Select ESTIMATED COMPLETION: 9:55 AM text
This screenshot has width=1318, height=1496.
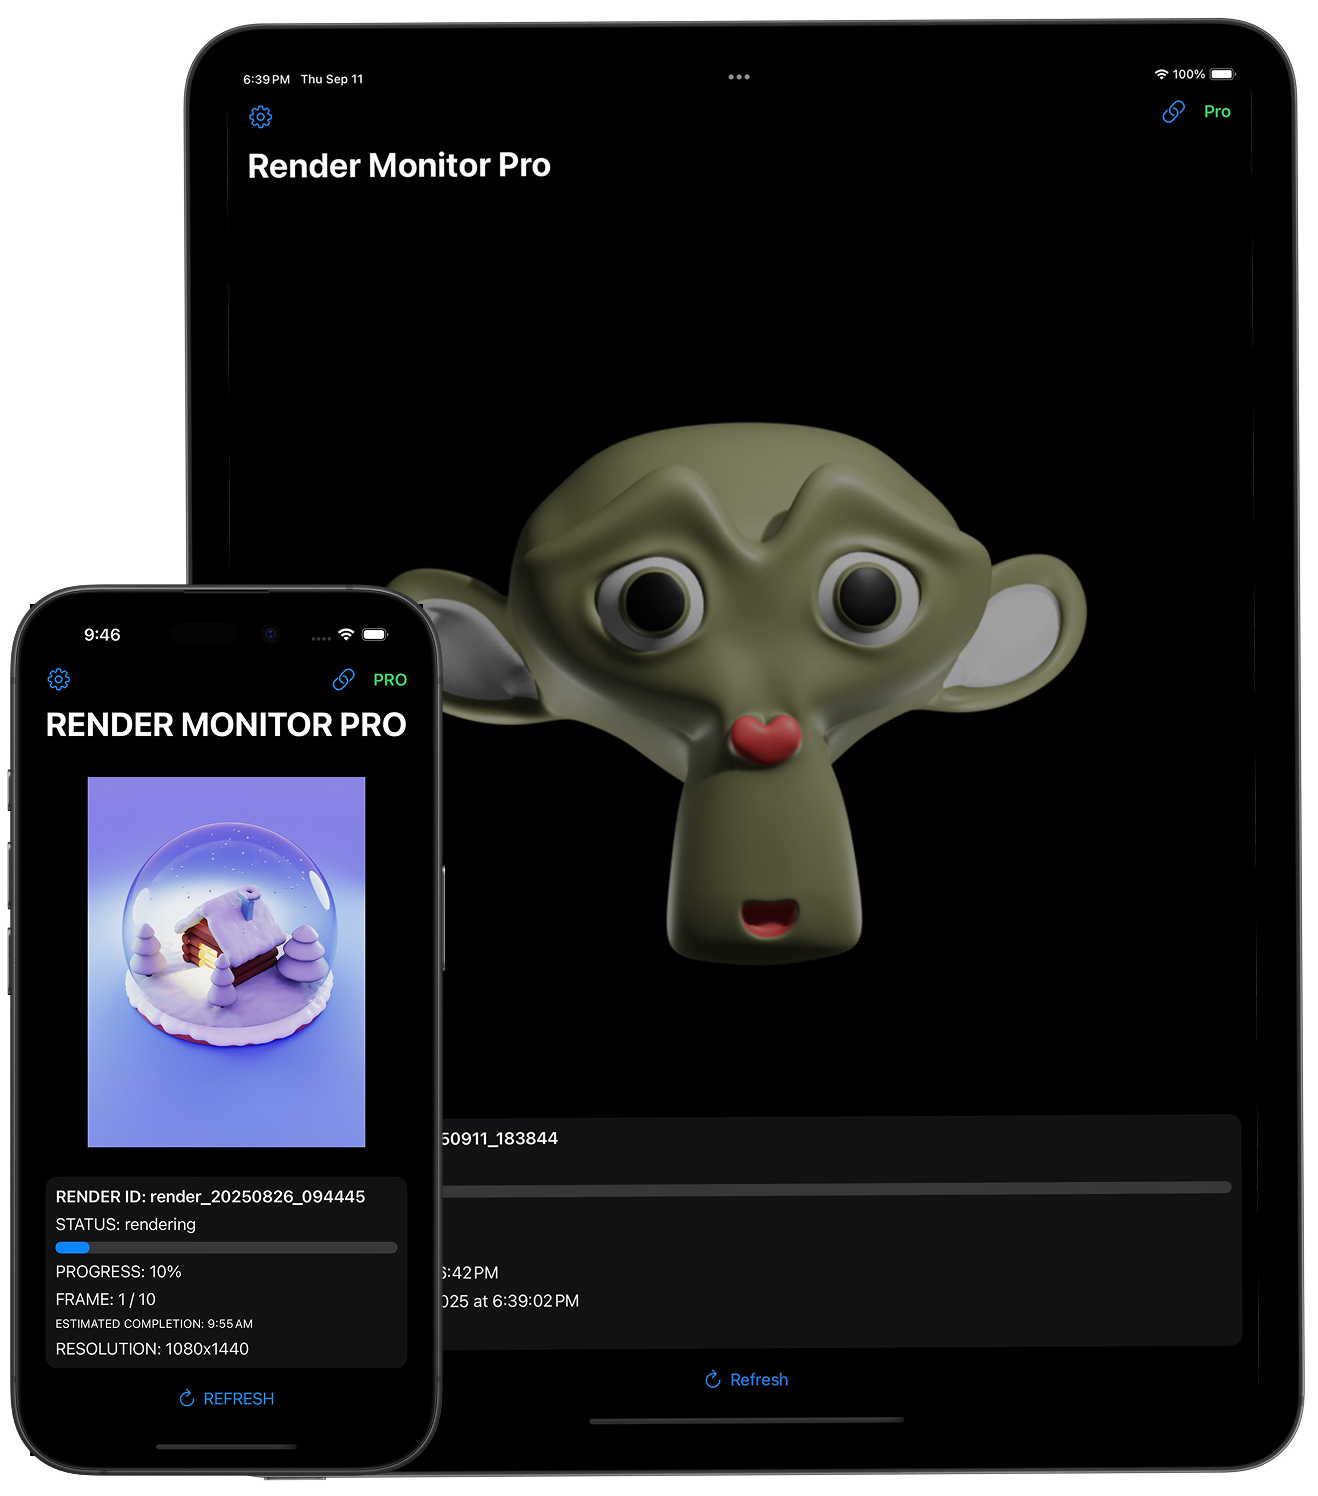(154, 1324)
